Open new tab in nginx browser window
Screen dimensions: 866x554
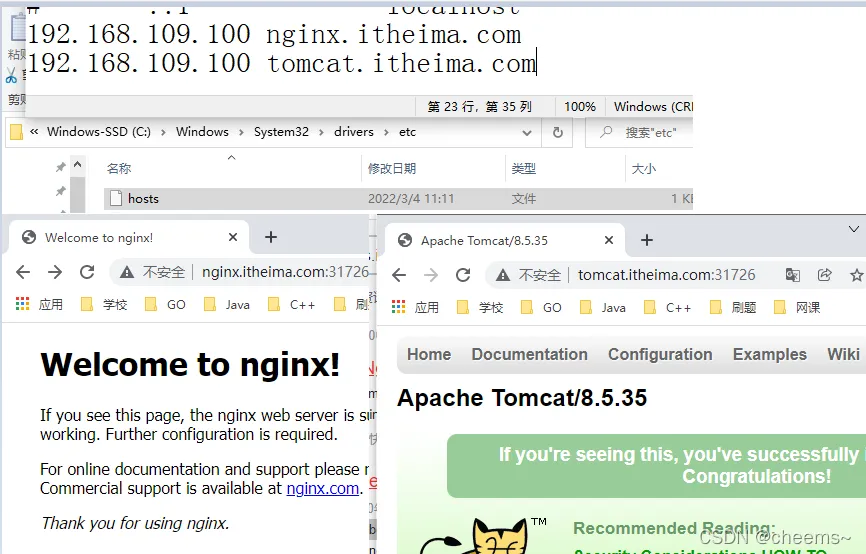tap(271, 238)
